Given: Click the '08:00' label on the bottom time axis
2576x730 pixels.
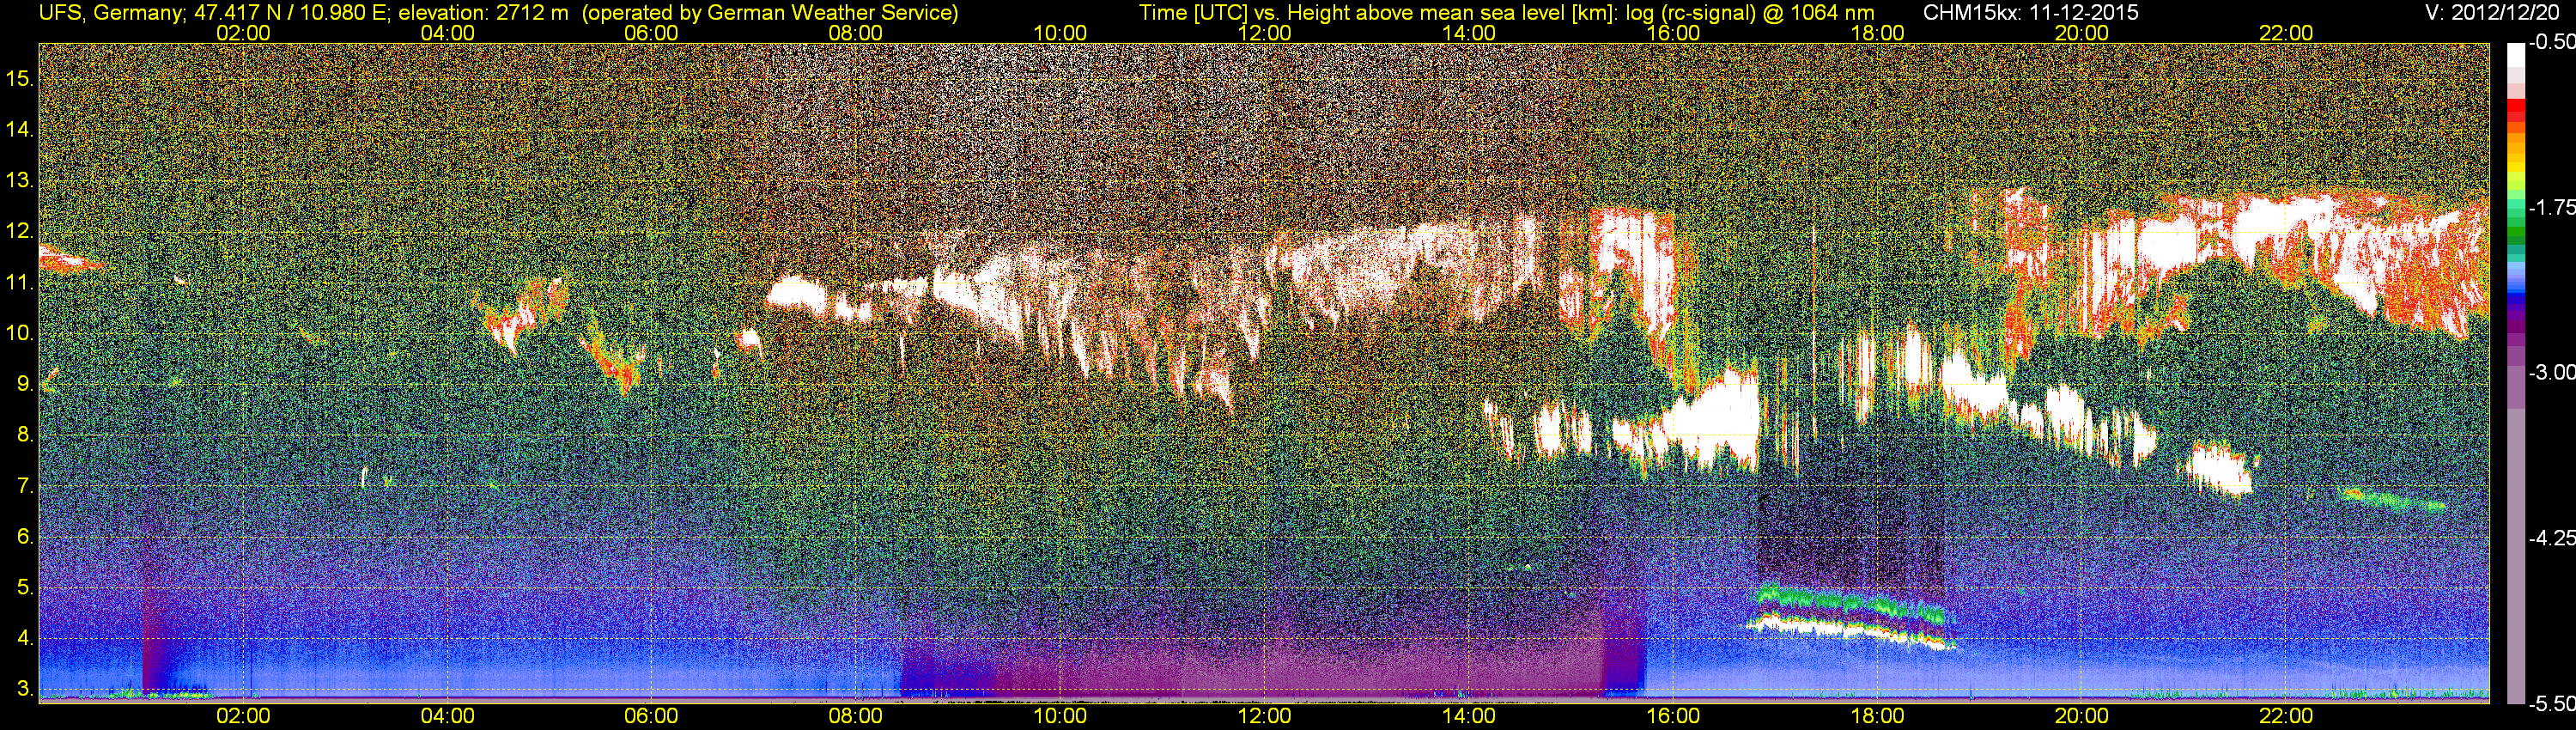Looking at the screenshot, I should coord(856,716).
